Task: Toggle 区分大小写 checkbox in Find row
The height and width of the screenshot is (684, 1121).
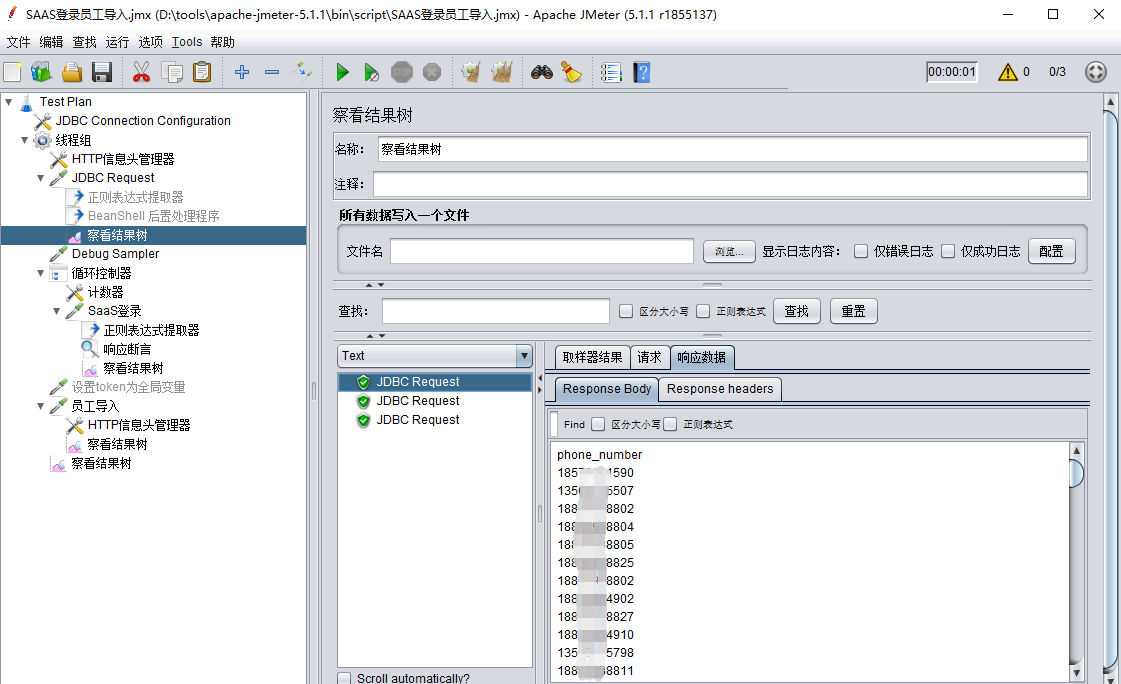Action: [x=598, y=425]
